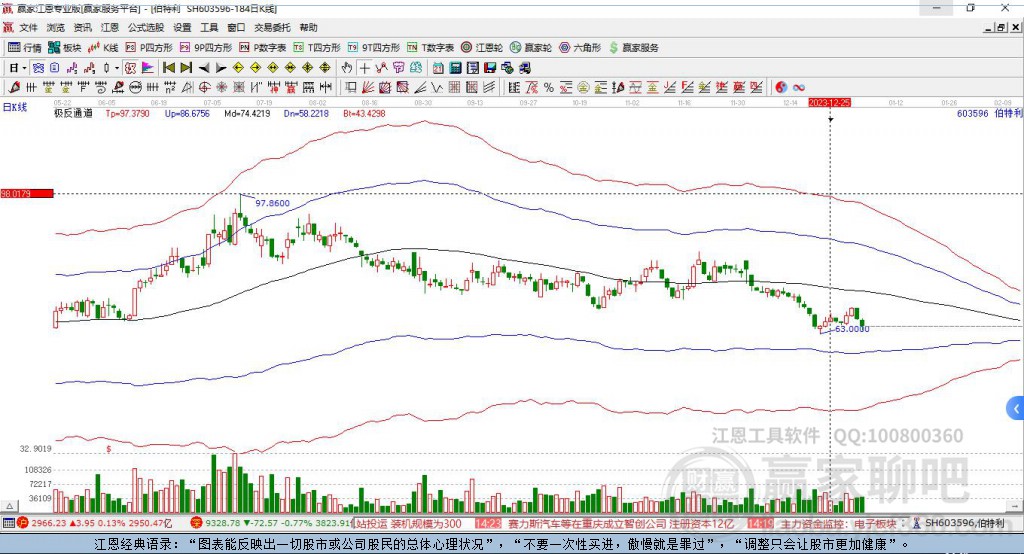Select the Gann fan lines tool
The height and width of the screenshot is (554, 1024).
[368, 88]
